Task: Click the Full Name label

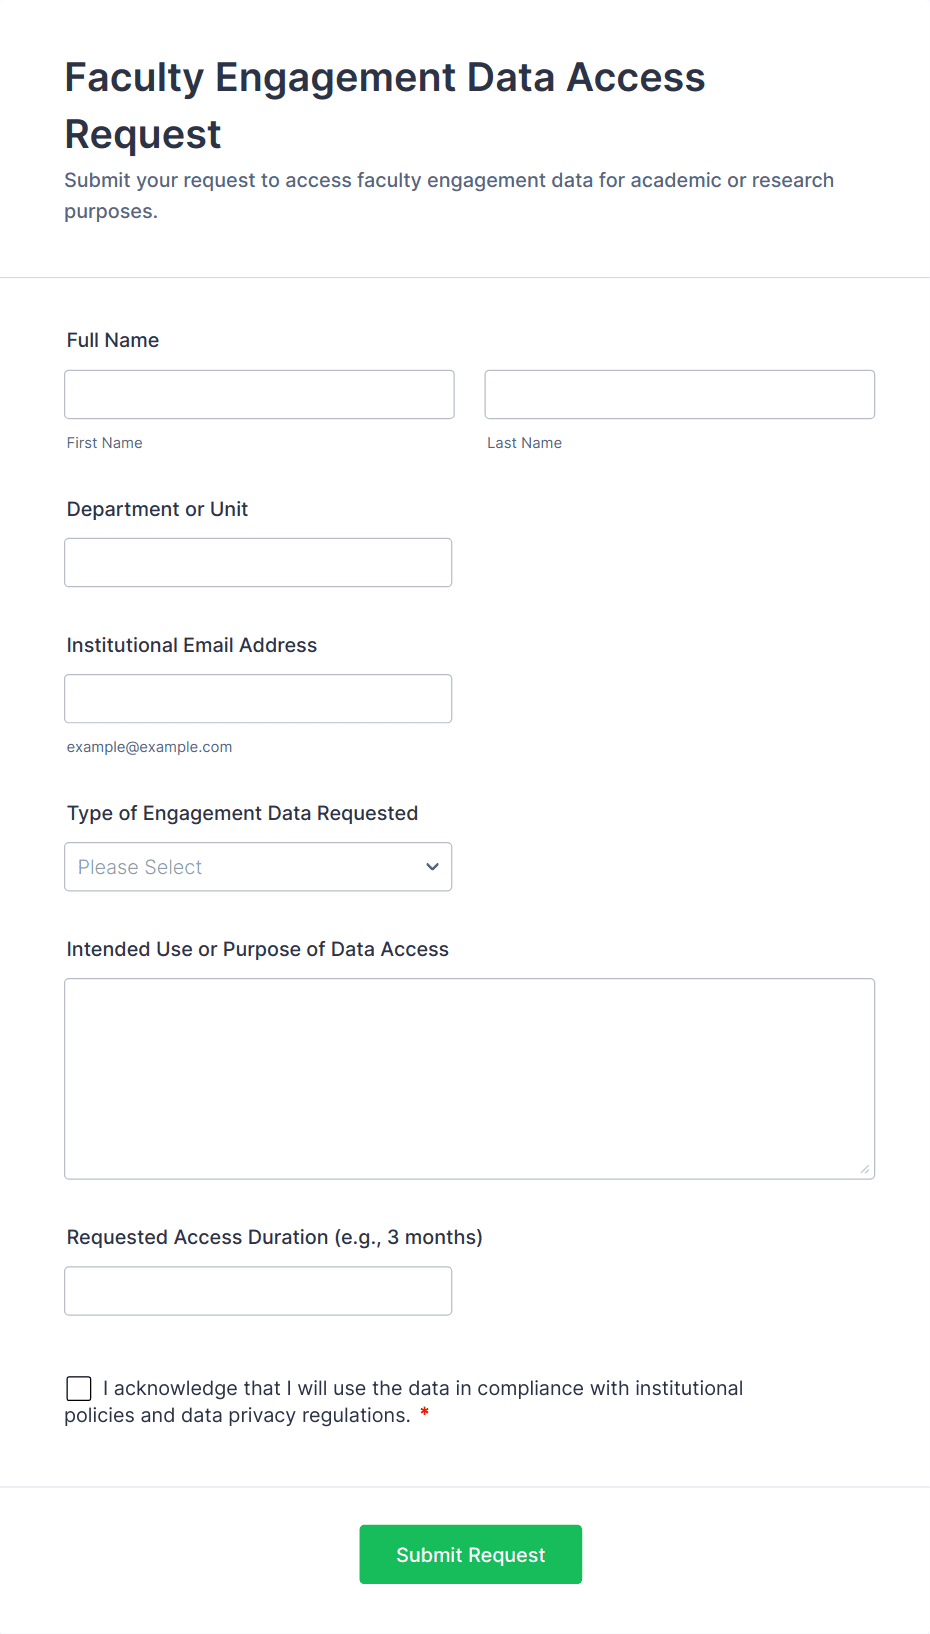Action: tap(113, 340)
